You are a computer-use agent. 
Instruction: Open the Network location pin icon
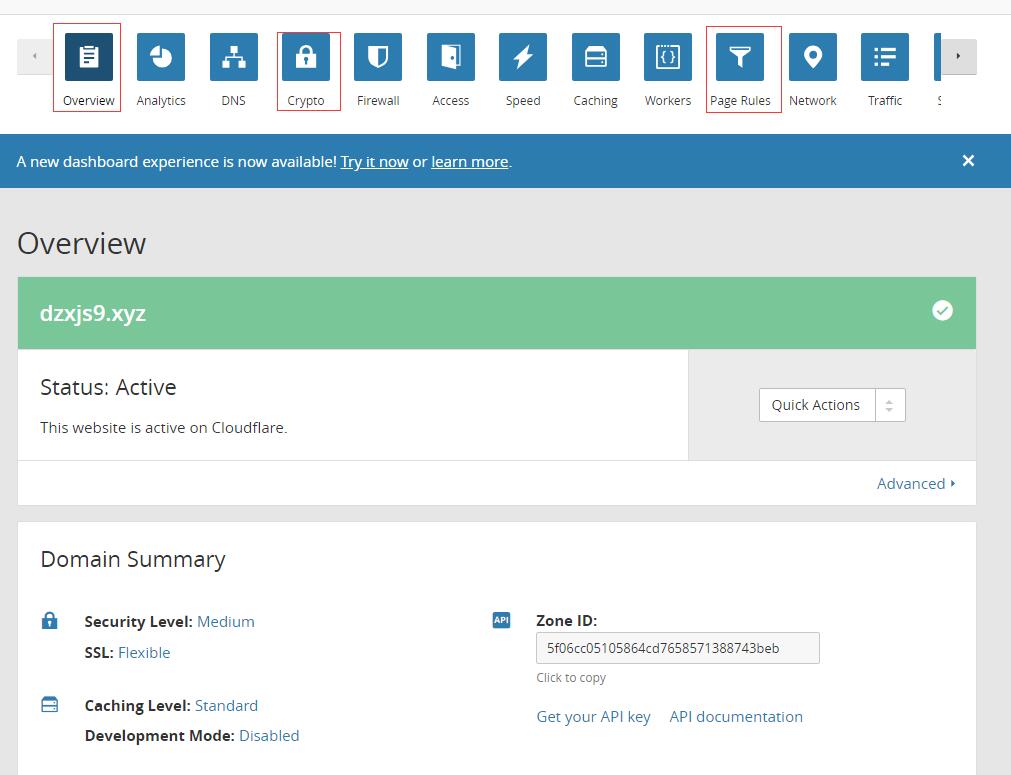pyautogui.click(x=813, y=57)
